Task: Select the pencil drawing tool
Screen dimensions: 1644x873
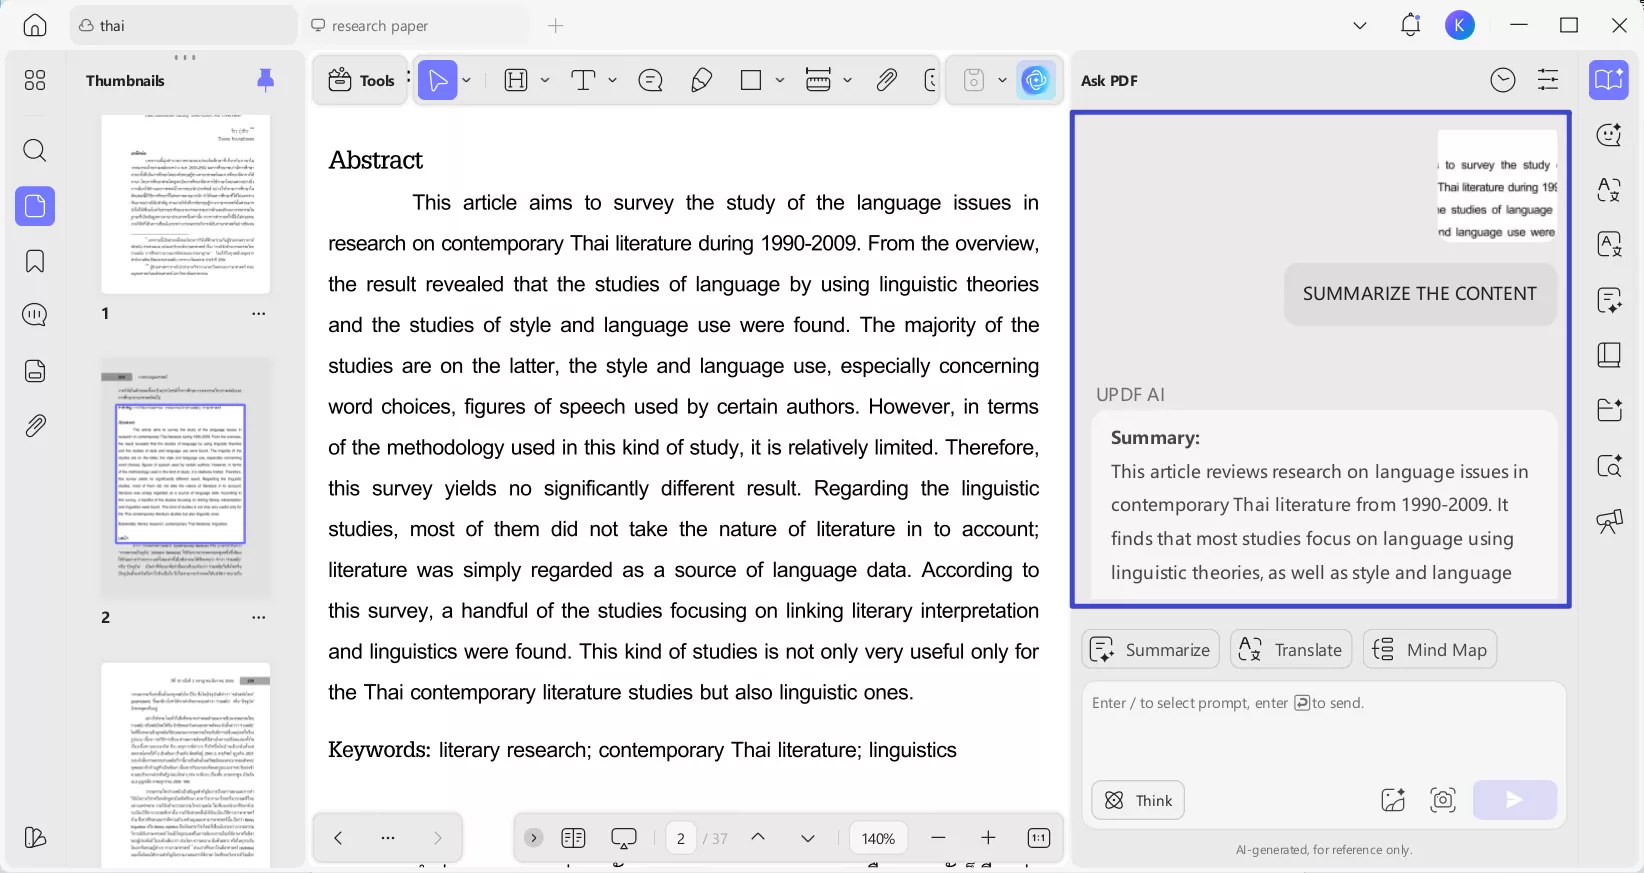Action: click(701, 80)
